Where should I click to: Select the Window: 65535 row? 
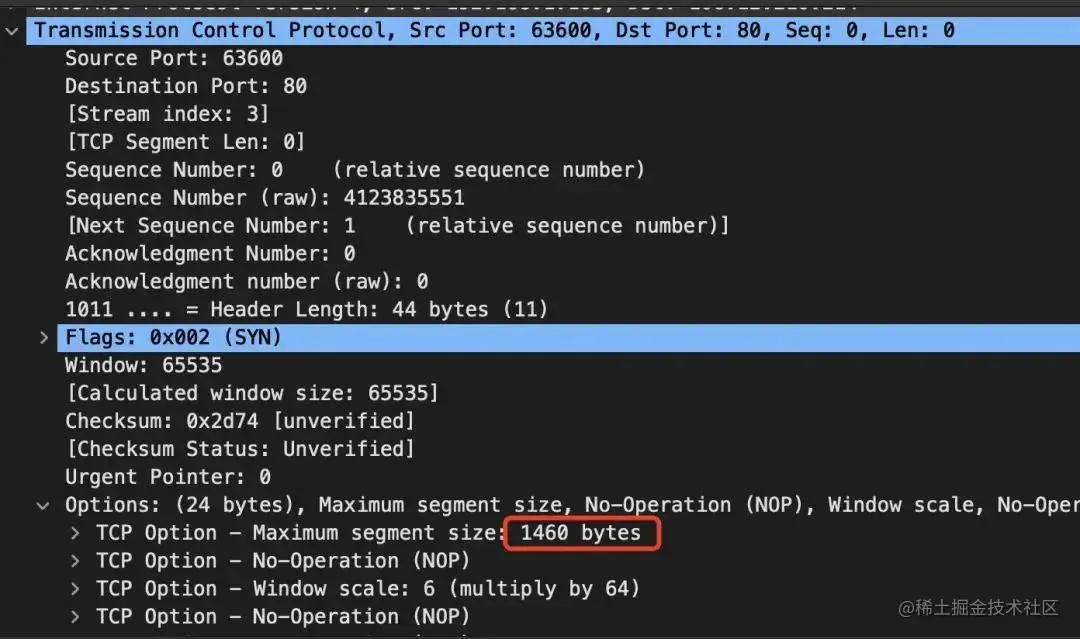pos(143,366)
